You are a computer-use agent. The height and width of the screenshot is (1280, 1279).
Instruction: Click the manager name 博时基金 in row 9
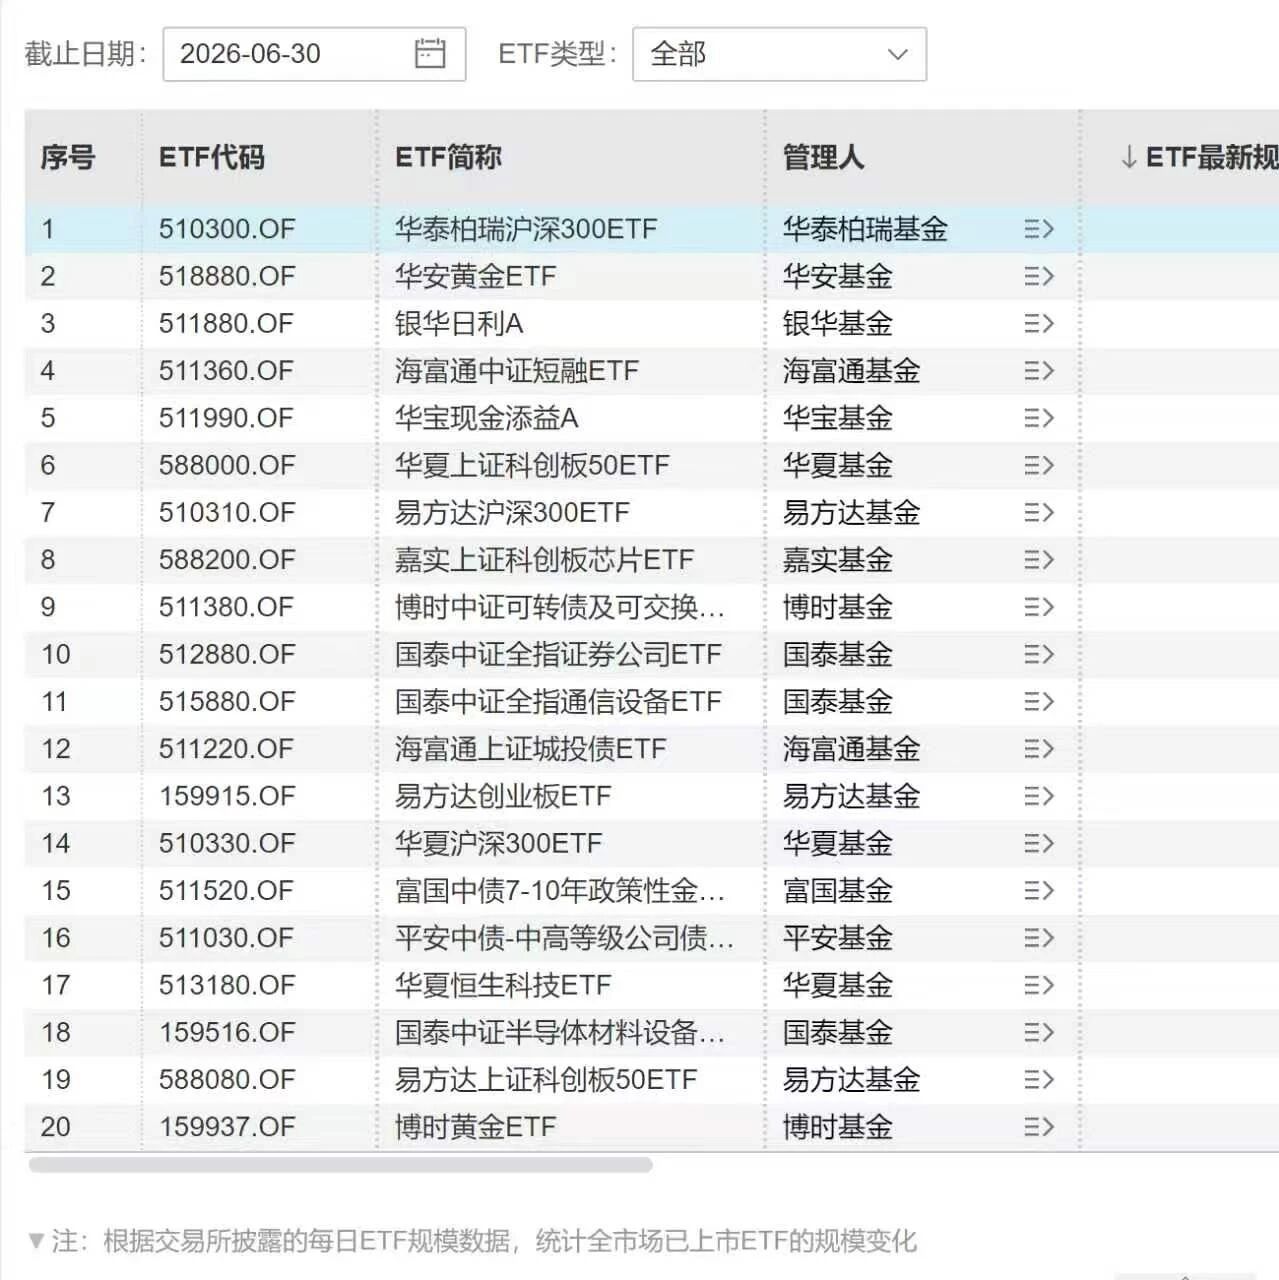coord(837,607)
